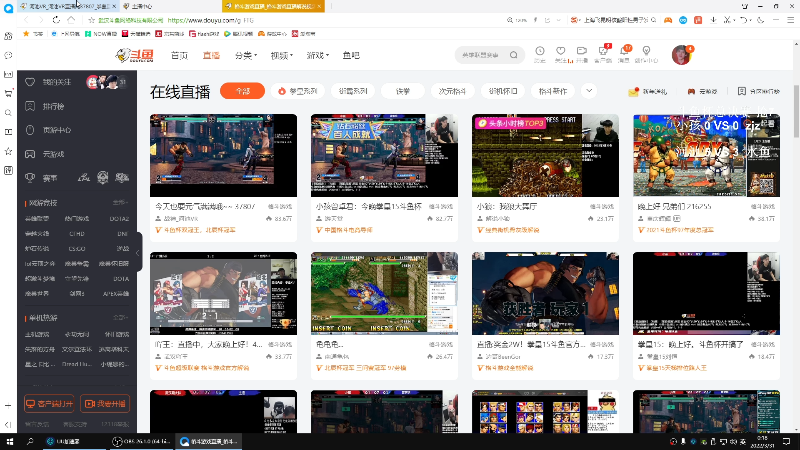Click the first esports league emblem beside 赛事
Image resolution: width=800 pixels, height=450 pixels.
click(x=84, y=178)
